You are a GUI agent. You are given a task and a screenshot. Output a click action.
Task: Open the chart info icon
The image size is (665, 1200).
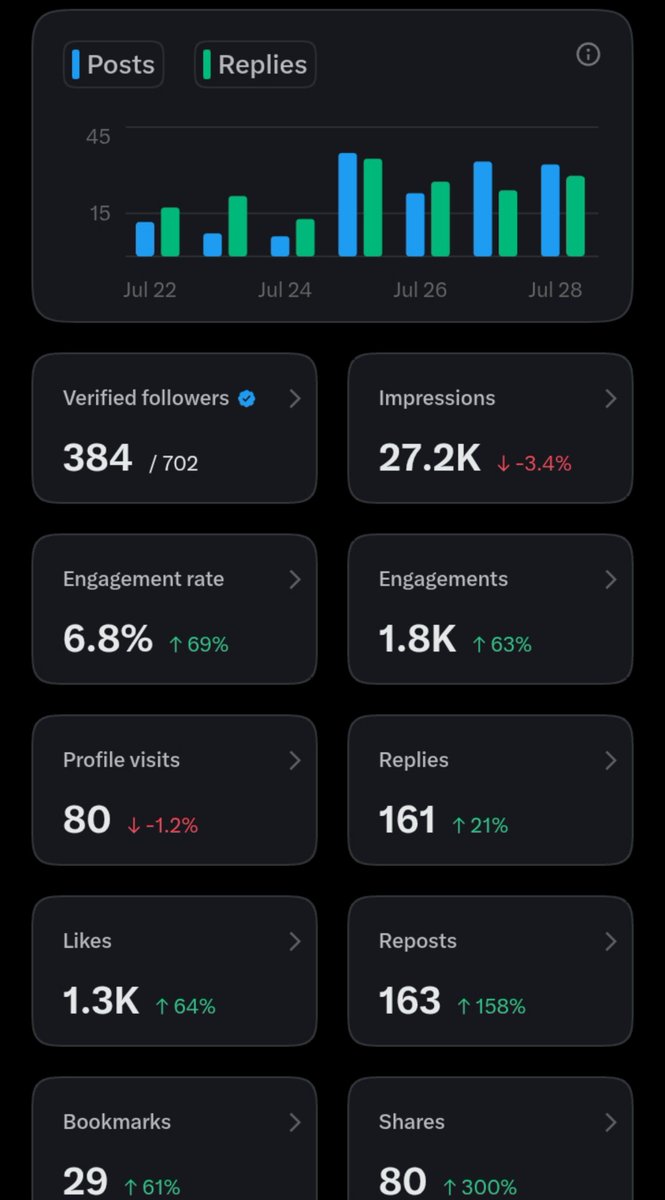[588, 55]
